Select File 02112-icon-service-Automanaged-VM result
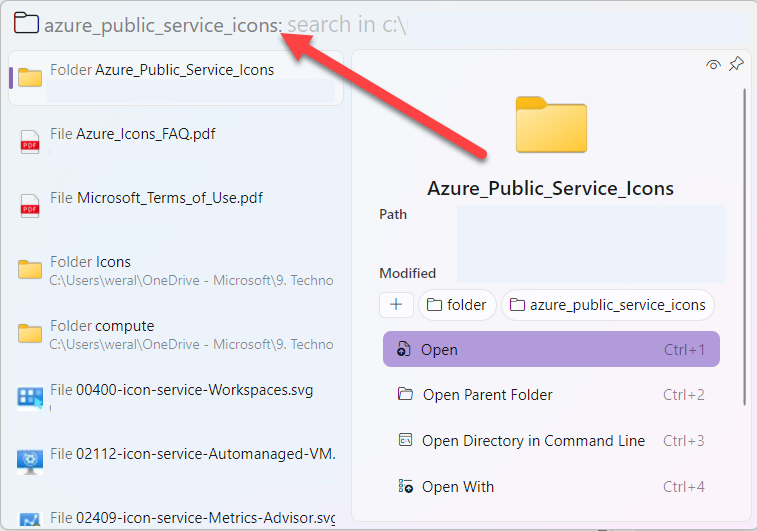 click(x=176, y=462)
